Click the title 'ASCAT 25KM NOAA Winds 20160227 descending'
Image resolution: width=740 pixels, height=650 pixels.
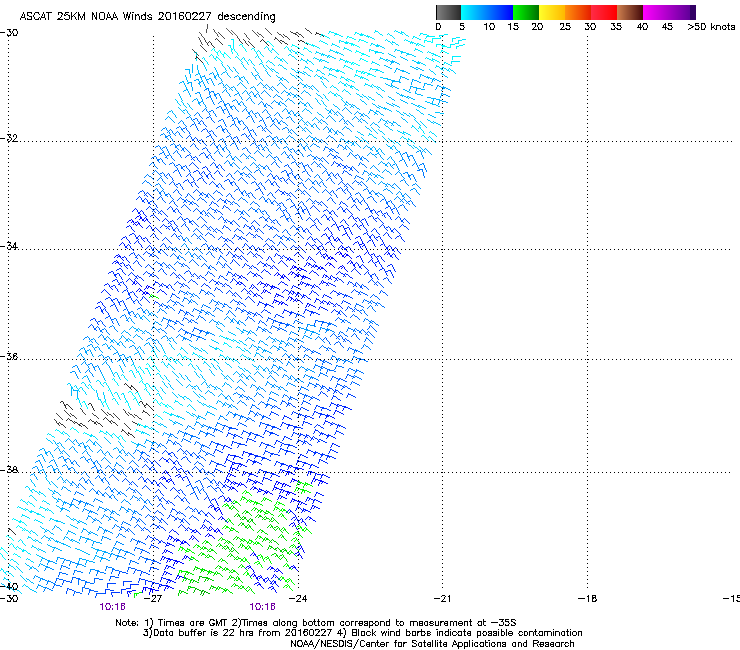(147, 16)
